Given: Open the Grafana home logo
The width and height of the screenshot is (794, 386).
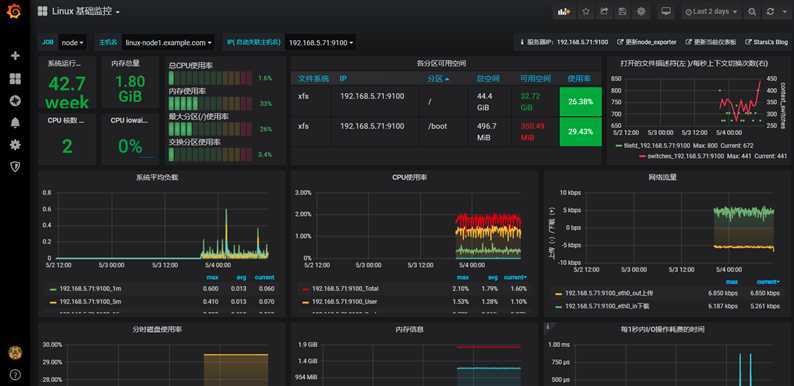Looking at the screenshot, I should pos(14,11).
